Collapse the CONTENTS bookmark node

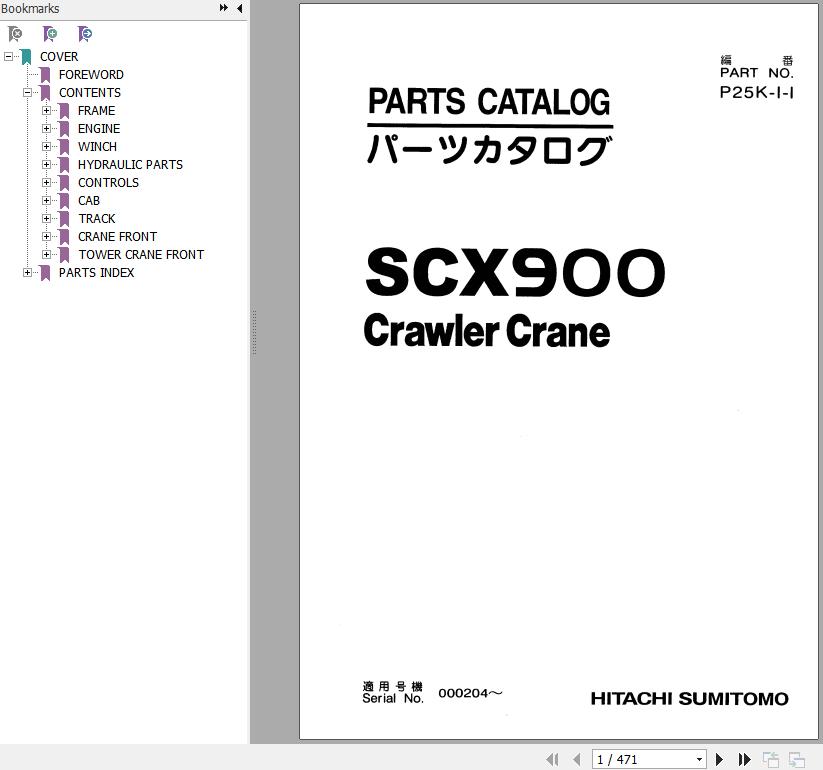[x=27, y=92]
